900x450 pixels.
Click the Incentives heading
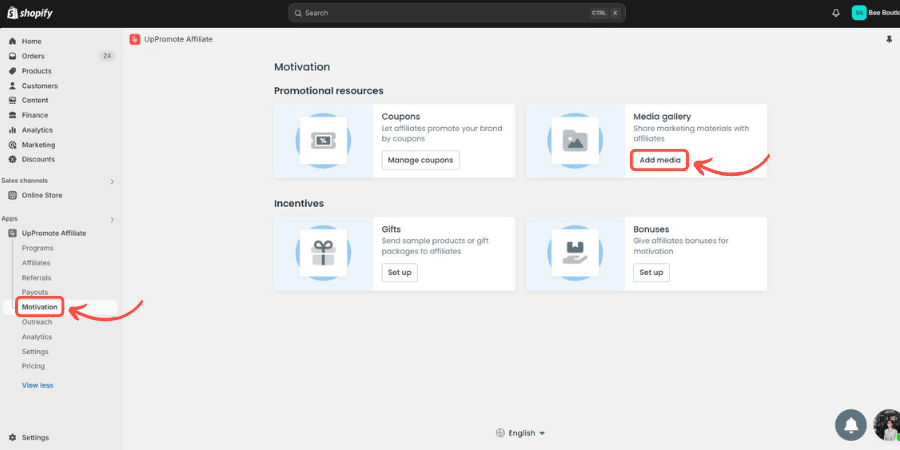click(x=298, y=203)
